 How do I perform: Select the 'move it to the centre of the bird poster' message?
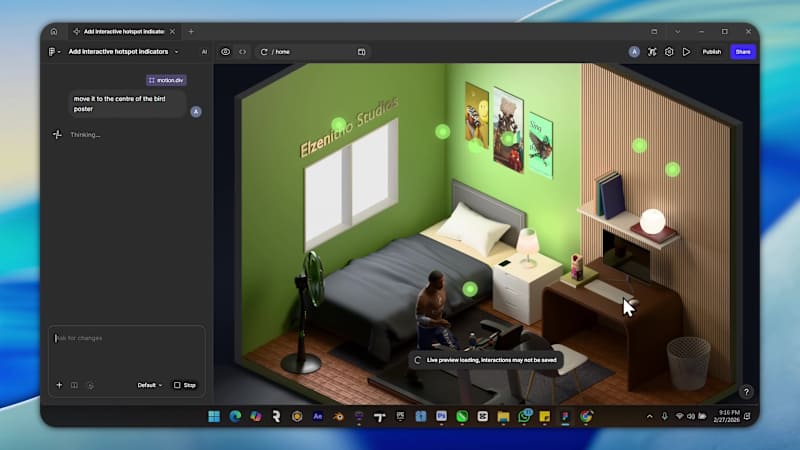coord(128,104)
